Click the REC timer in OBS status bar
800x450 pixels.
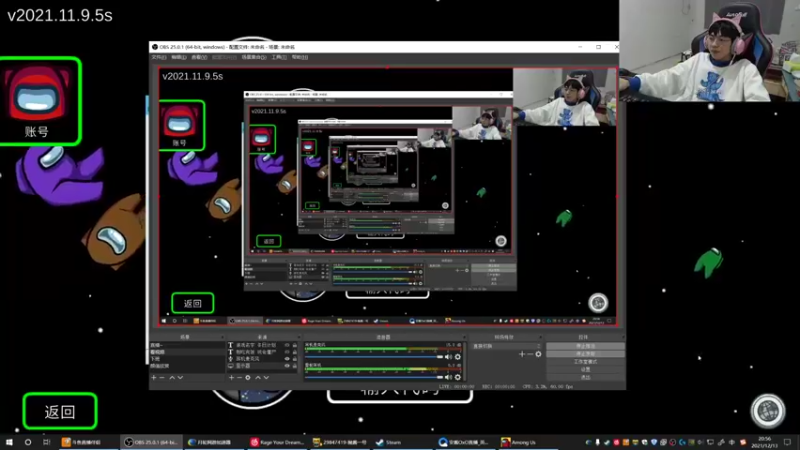pyautogui.click(x=499, y=387)
